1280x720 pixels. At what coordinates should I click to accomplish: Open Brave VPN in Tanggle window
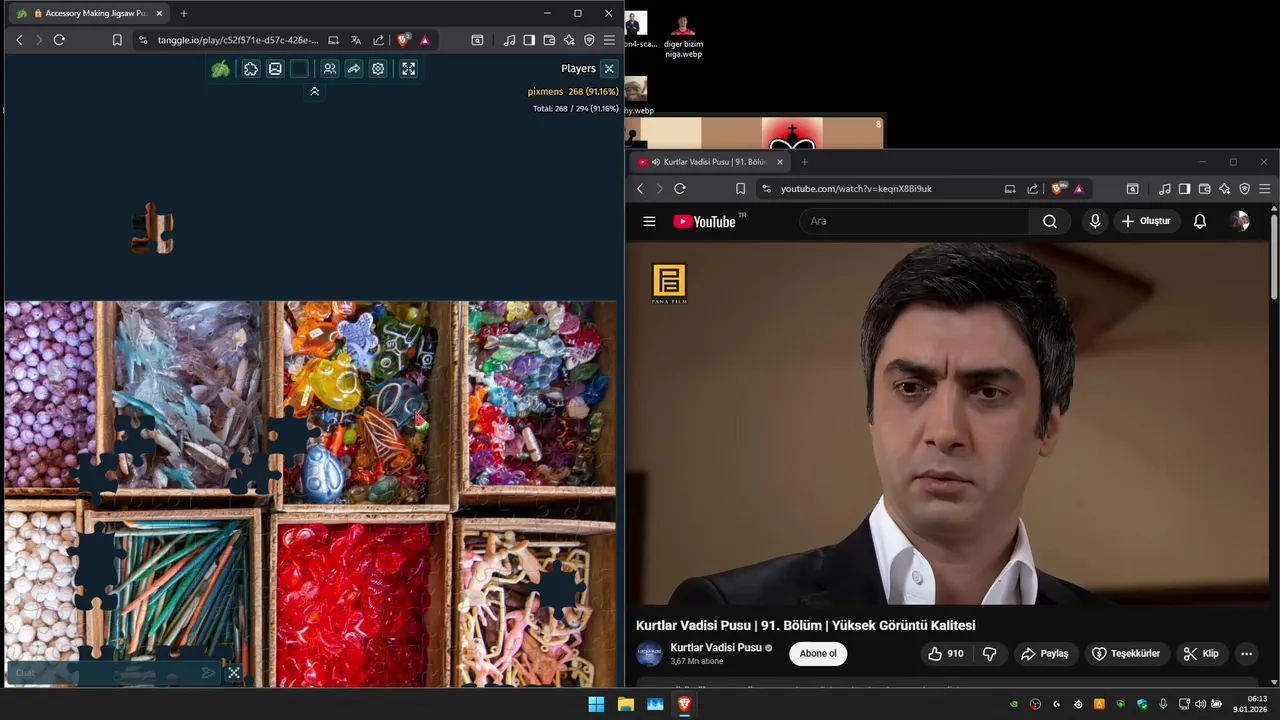(x=589, y=40)
